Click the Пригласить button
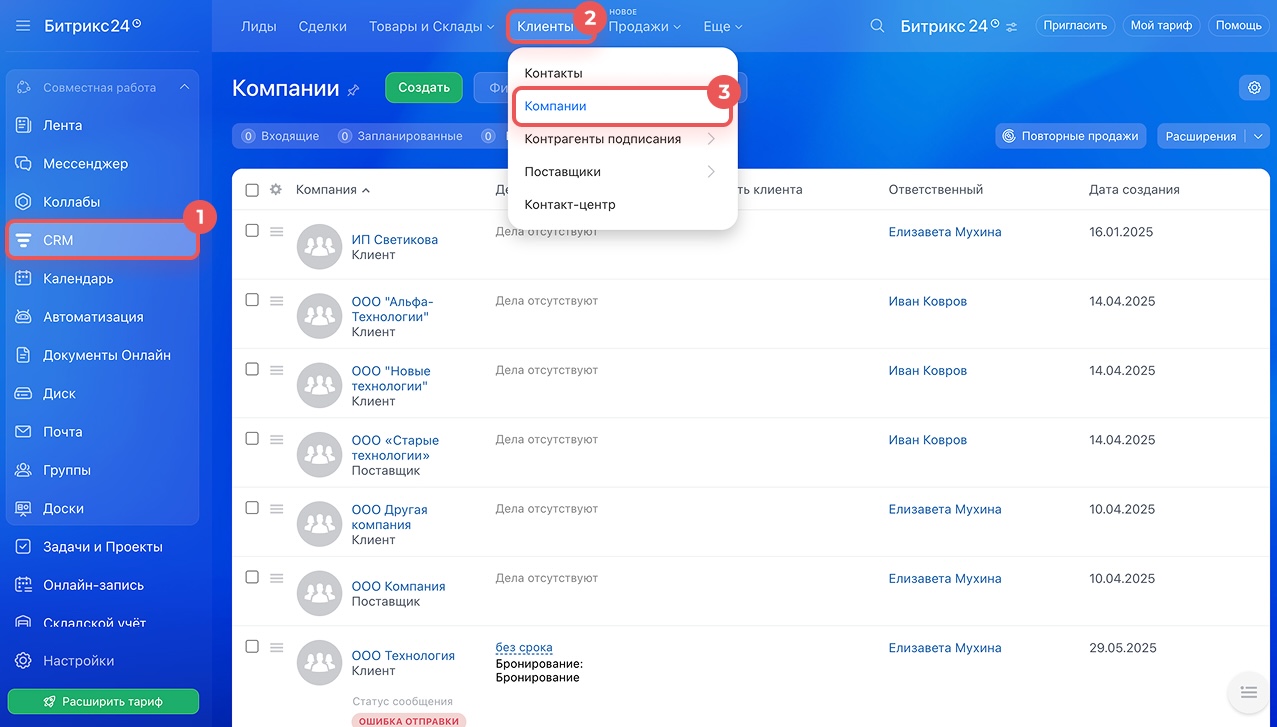 [x=1075, y=26]
